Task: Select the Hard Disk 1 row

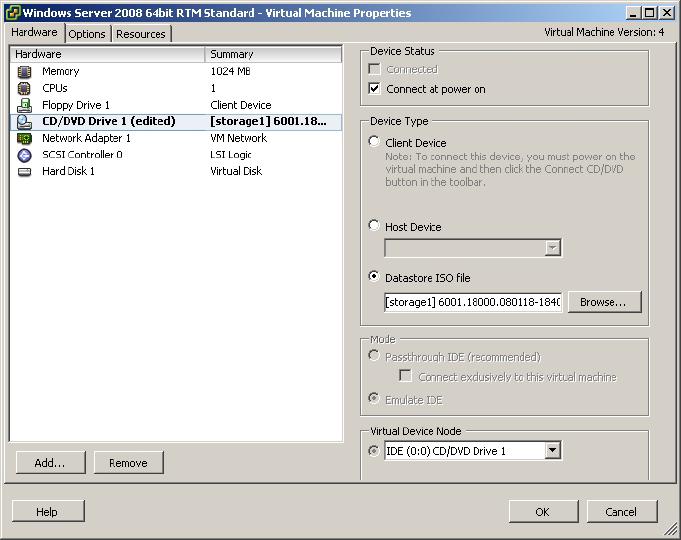Action: 175,172
